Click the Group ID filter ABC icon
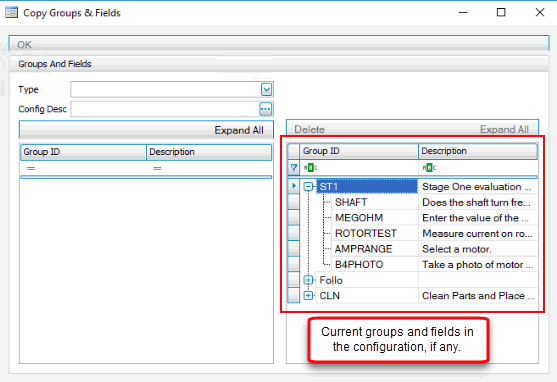The height and width of the screenshot is (382, 557). tap(310, 167)
